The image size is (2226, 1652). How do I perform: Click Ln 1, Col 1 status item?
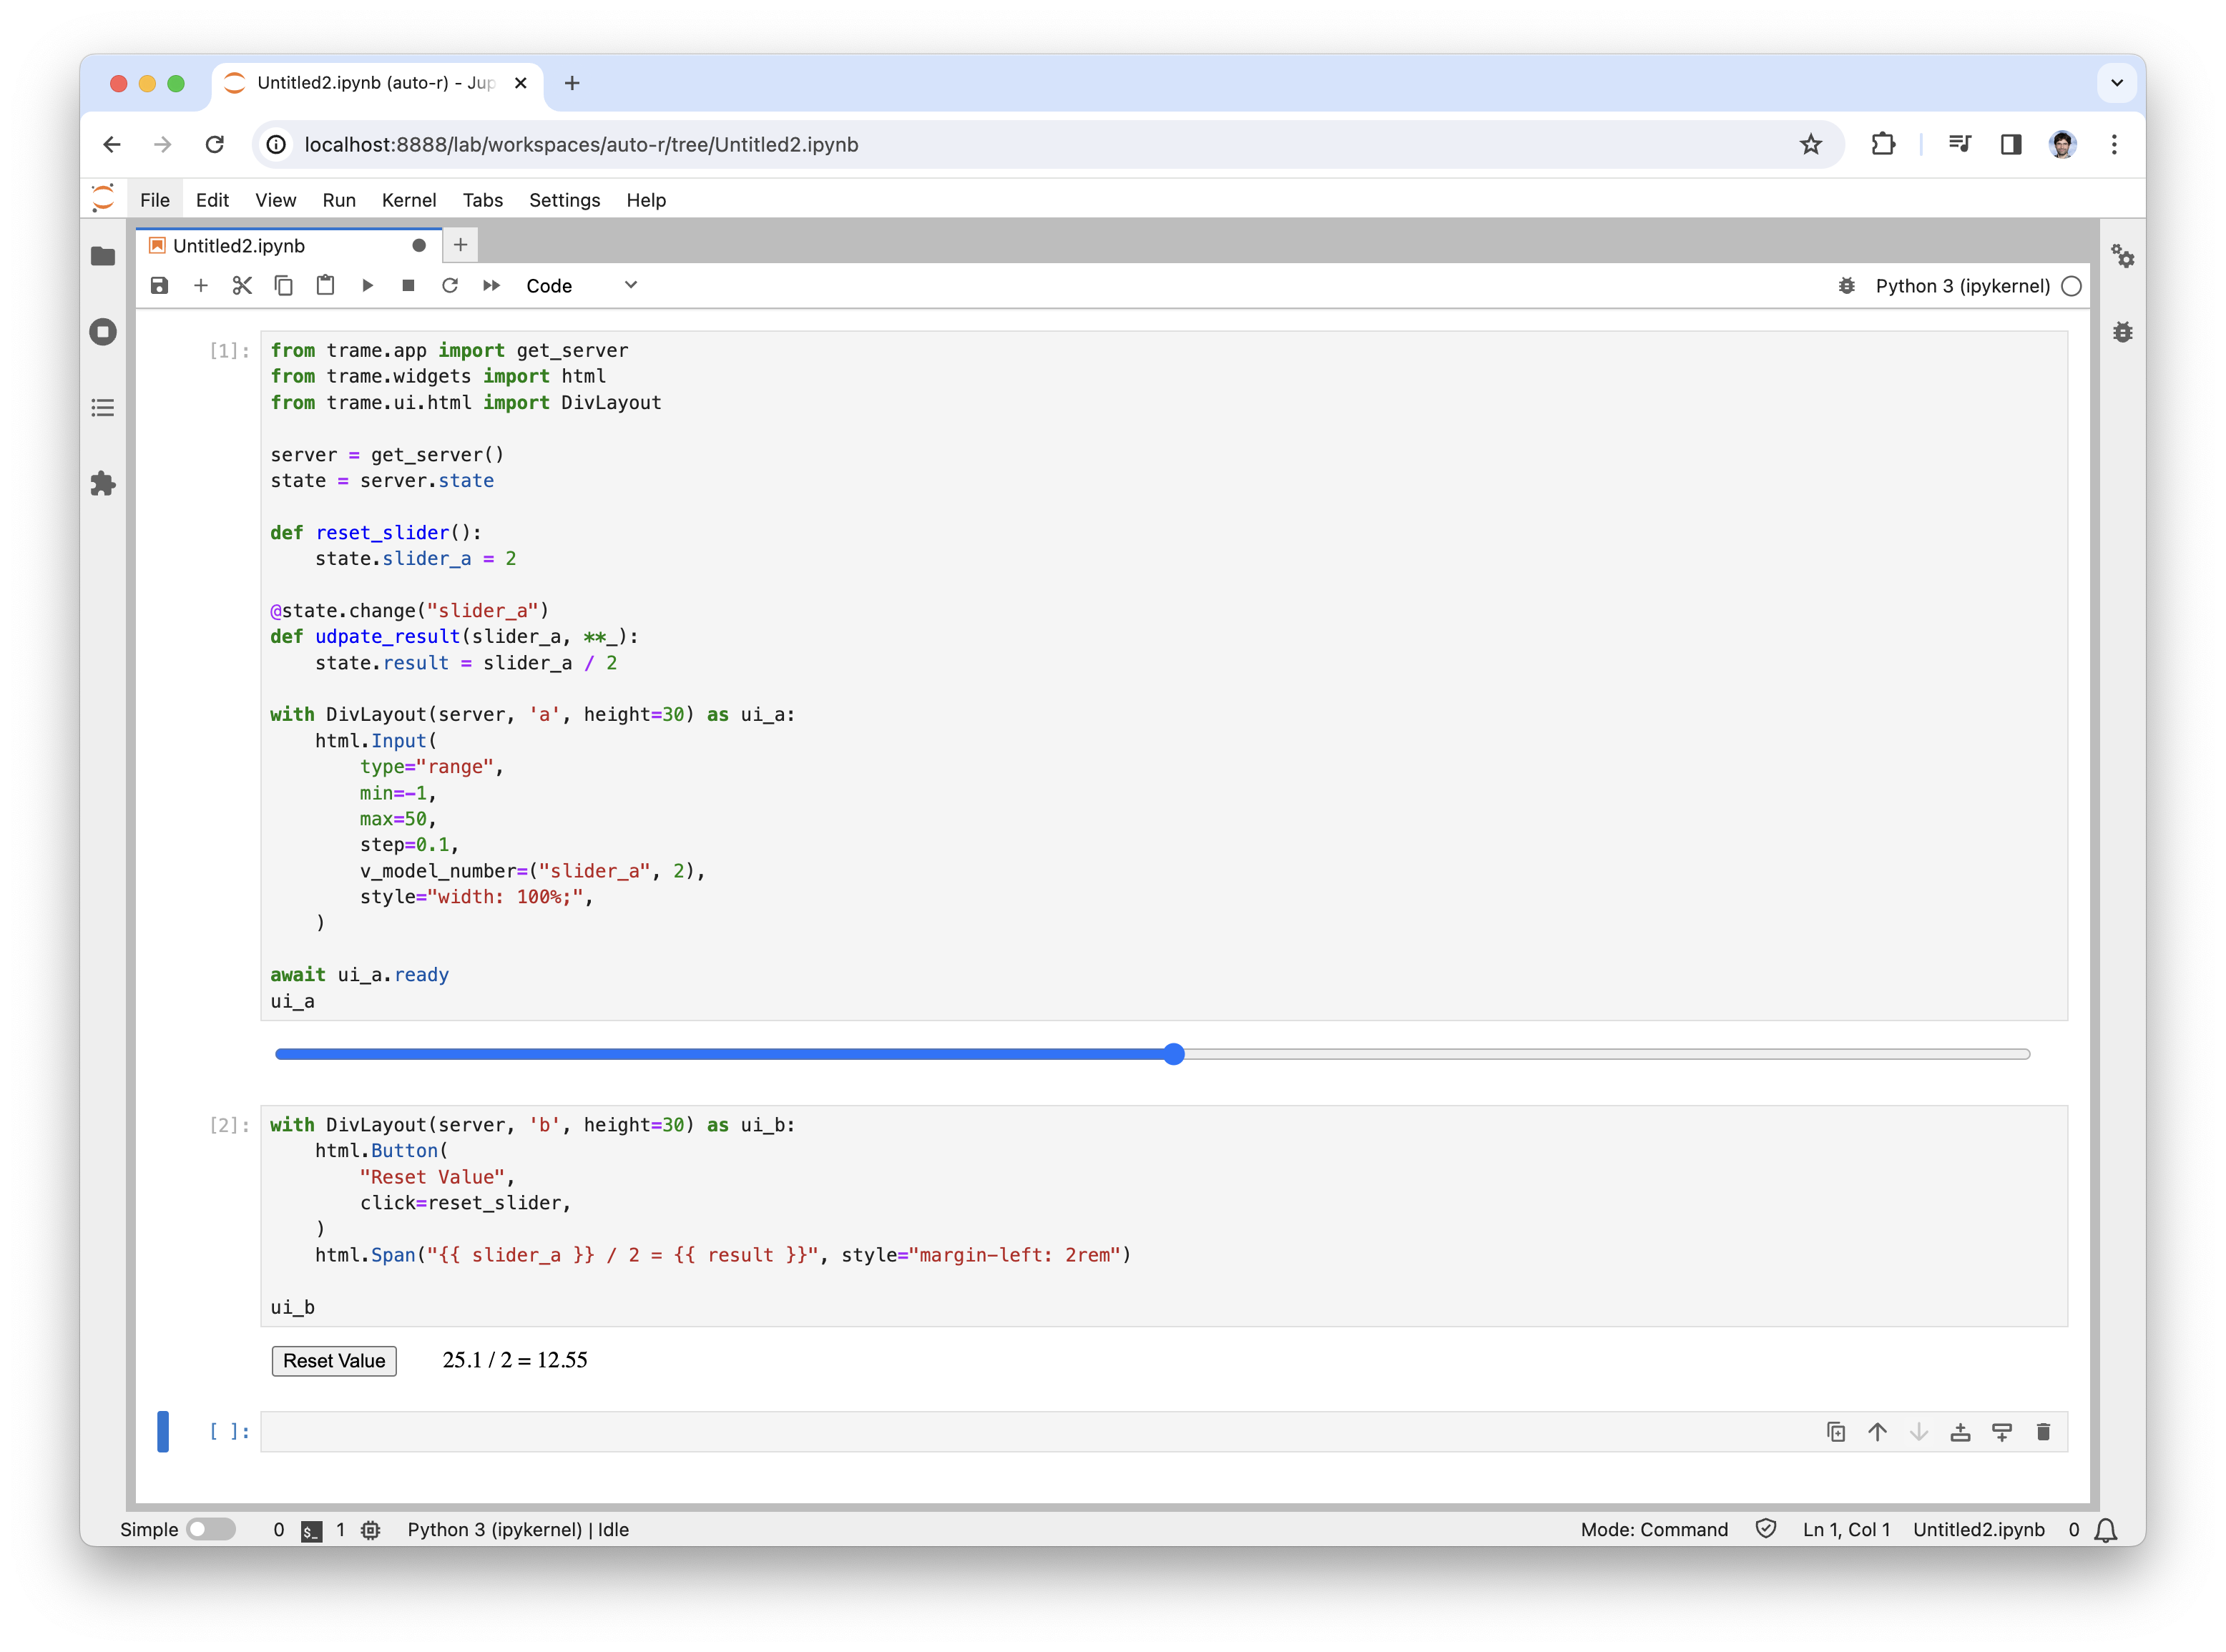coord(1846,1530)
